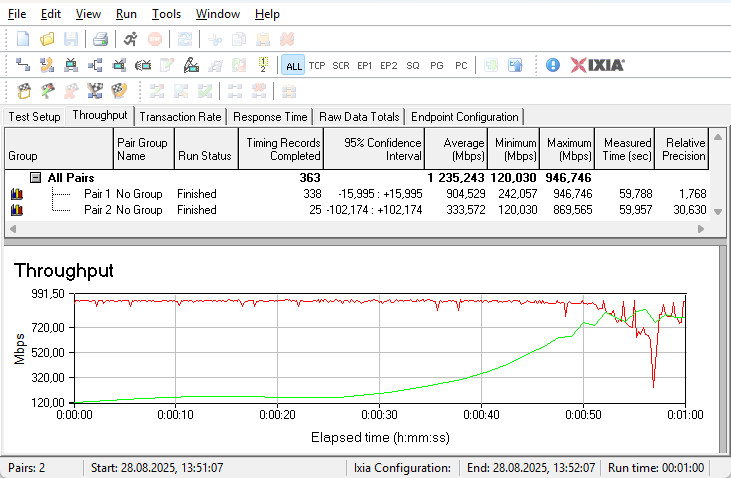Click the Relative Precision column header
The height and width of the screenshot is (478, 731).
click(x=682, y=149)
